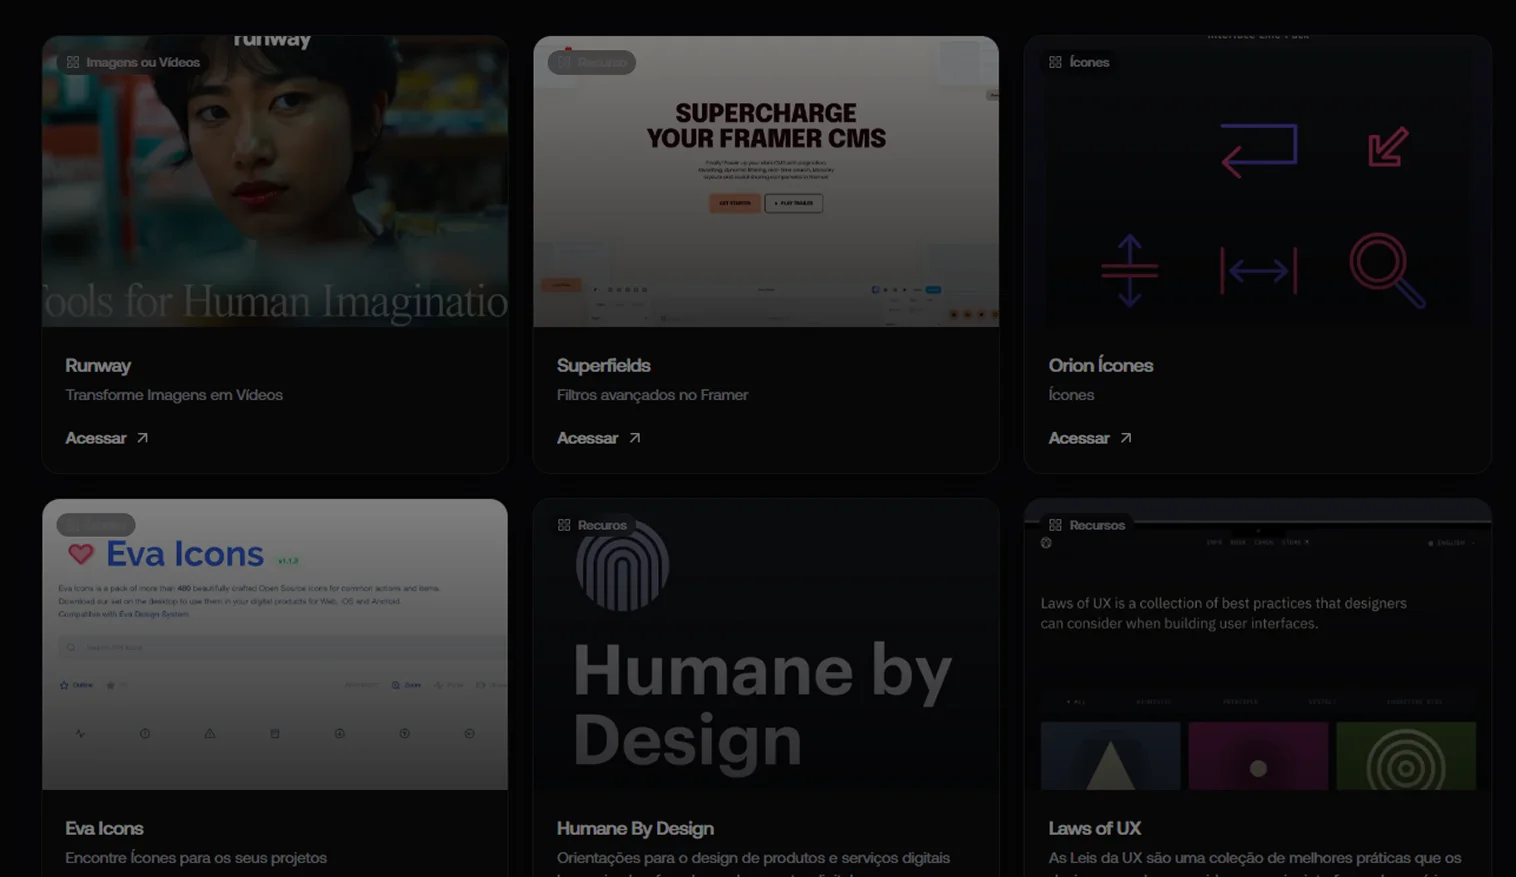The image size is (1516, 877).
Task: Click the grid icon beside Imagens ou Vídeos
Action: click(x=73, y=62)
